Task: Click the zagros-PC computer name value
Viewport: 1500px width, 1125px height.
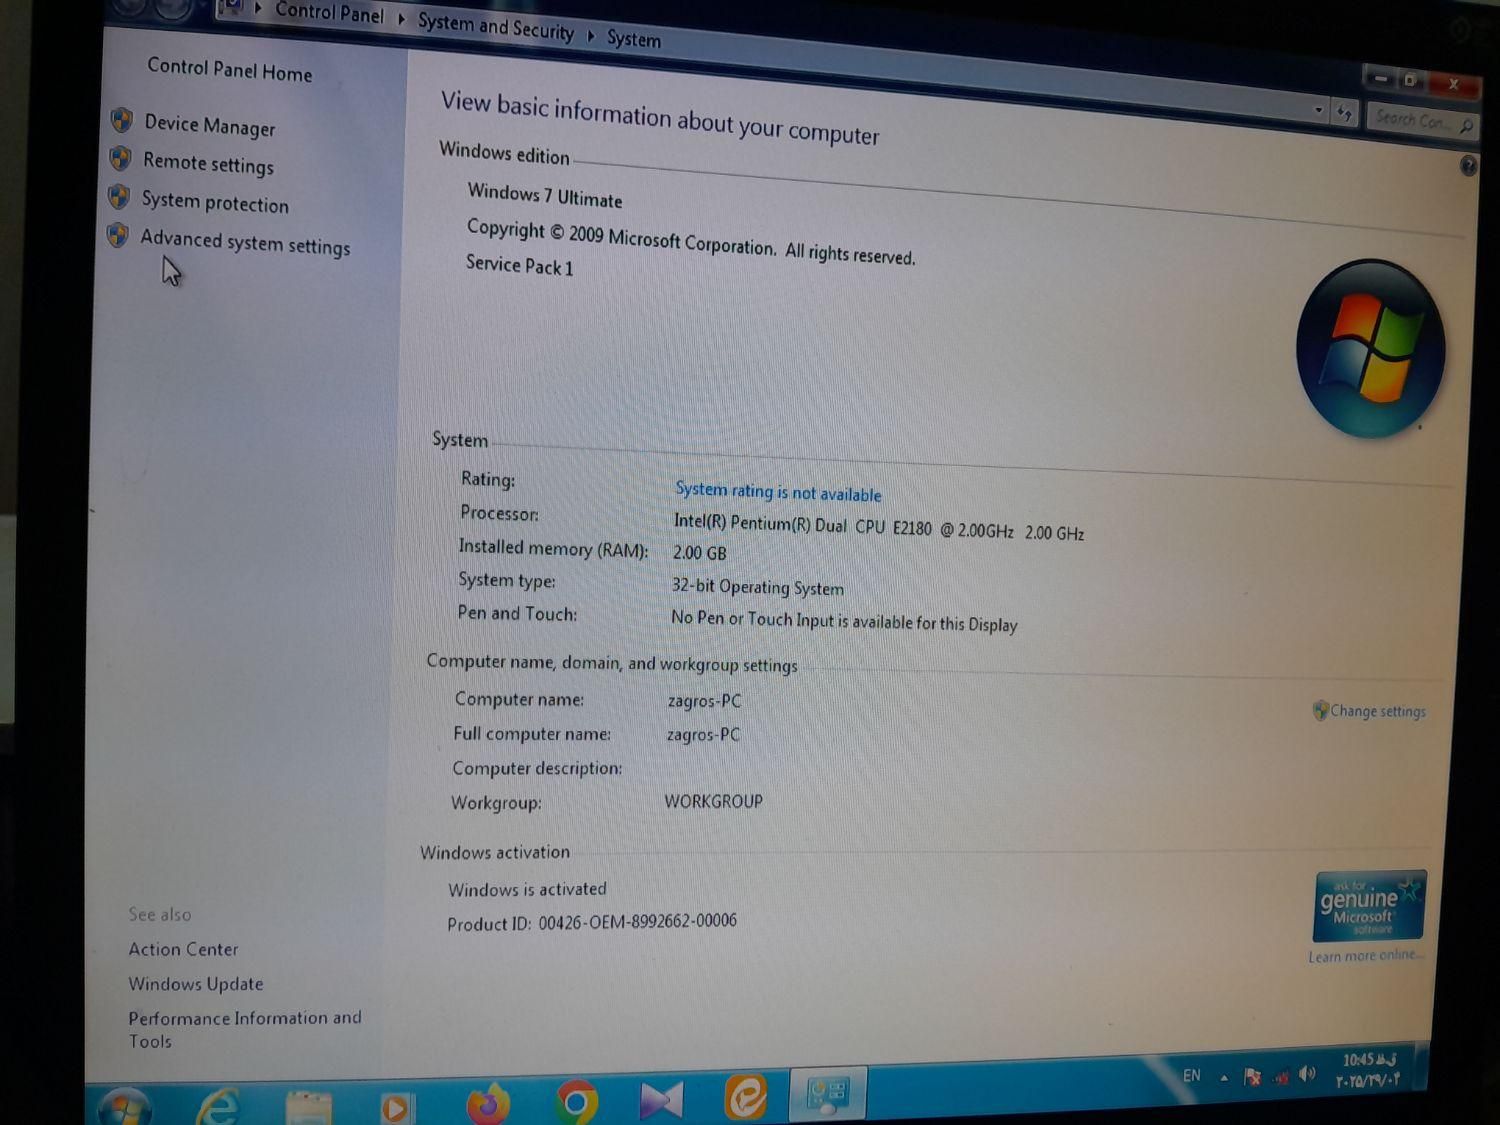Action: pos(704,701)
